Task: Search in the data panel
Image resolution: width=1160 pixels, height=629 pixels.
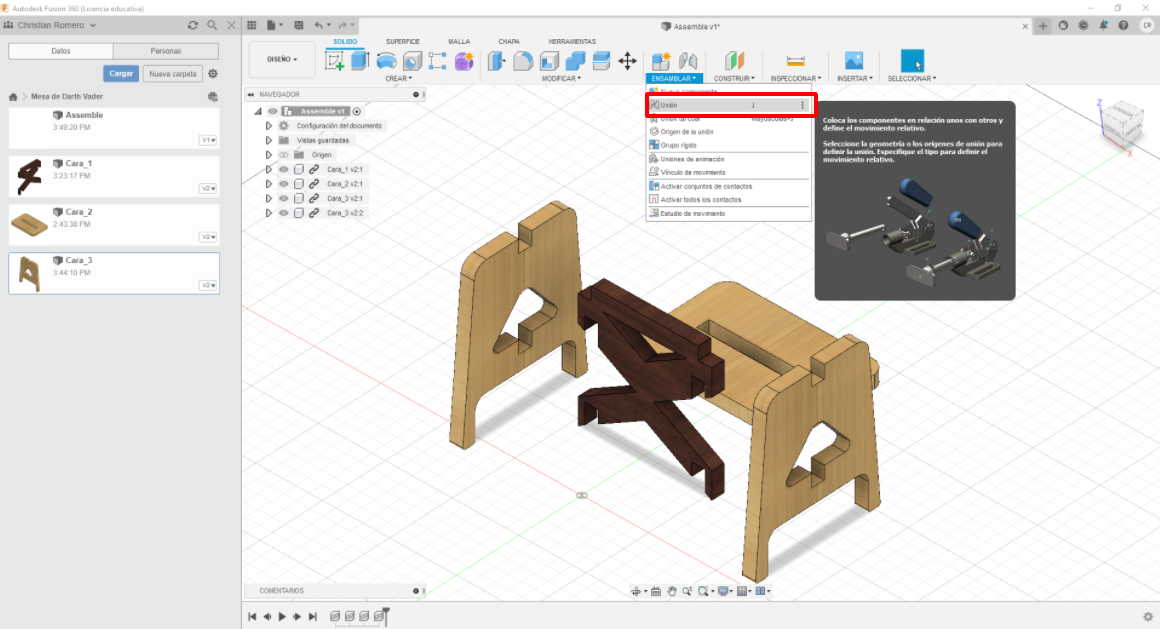Action: click(212, 25)
